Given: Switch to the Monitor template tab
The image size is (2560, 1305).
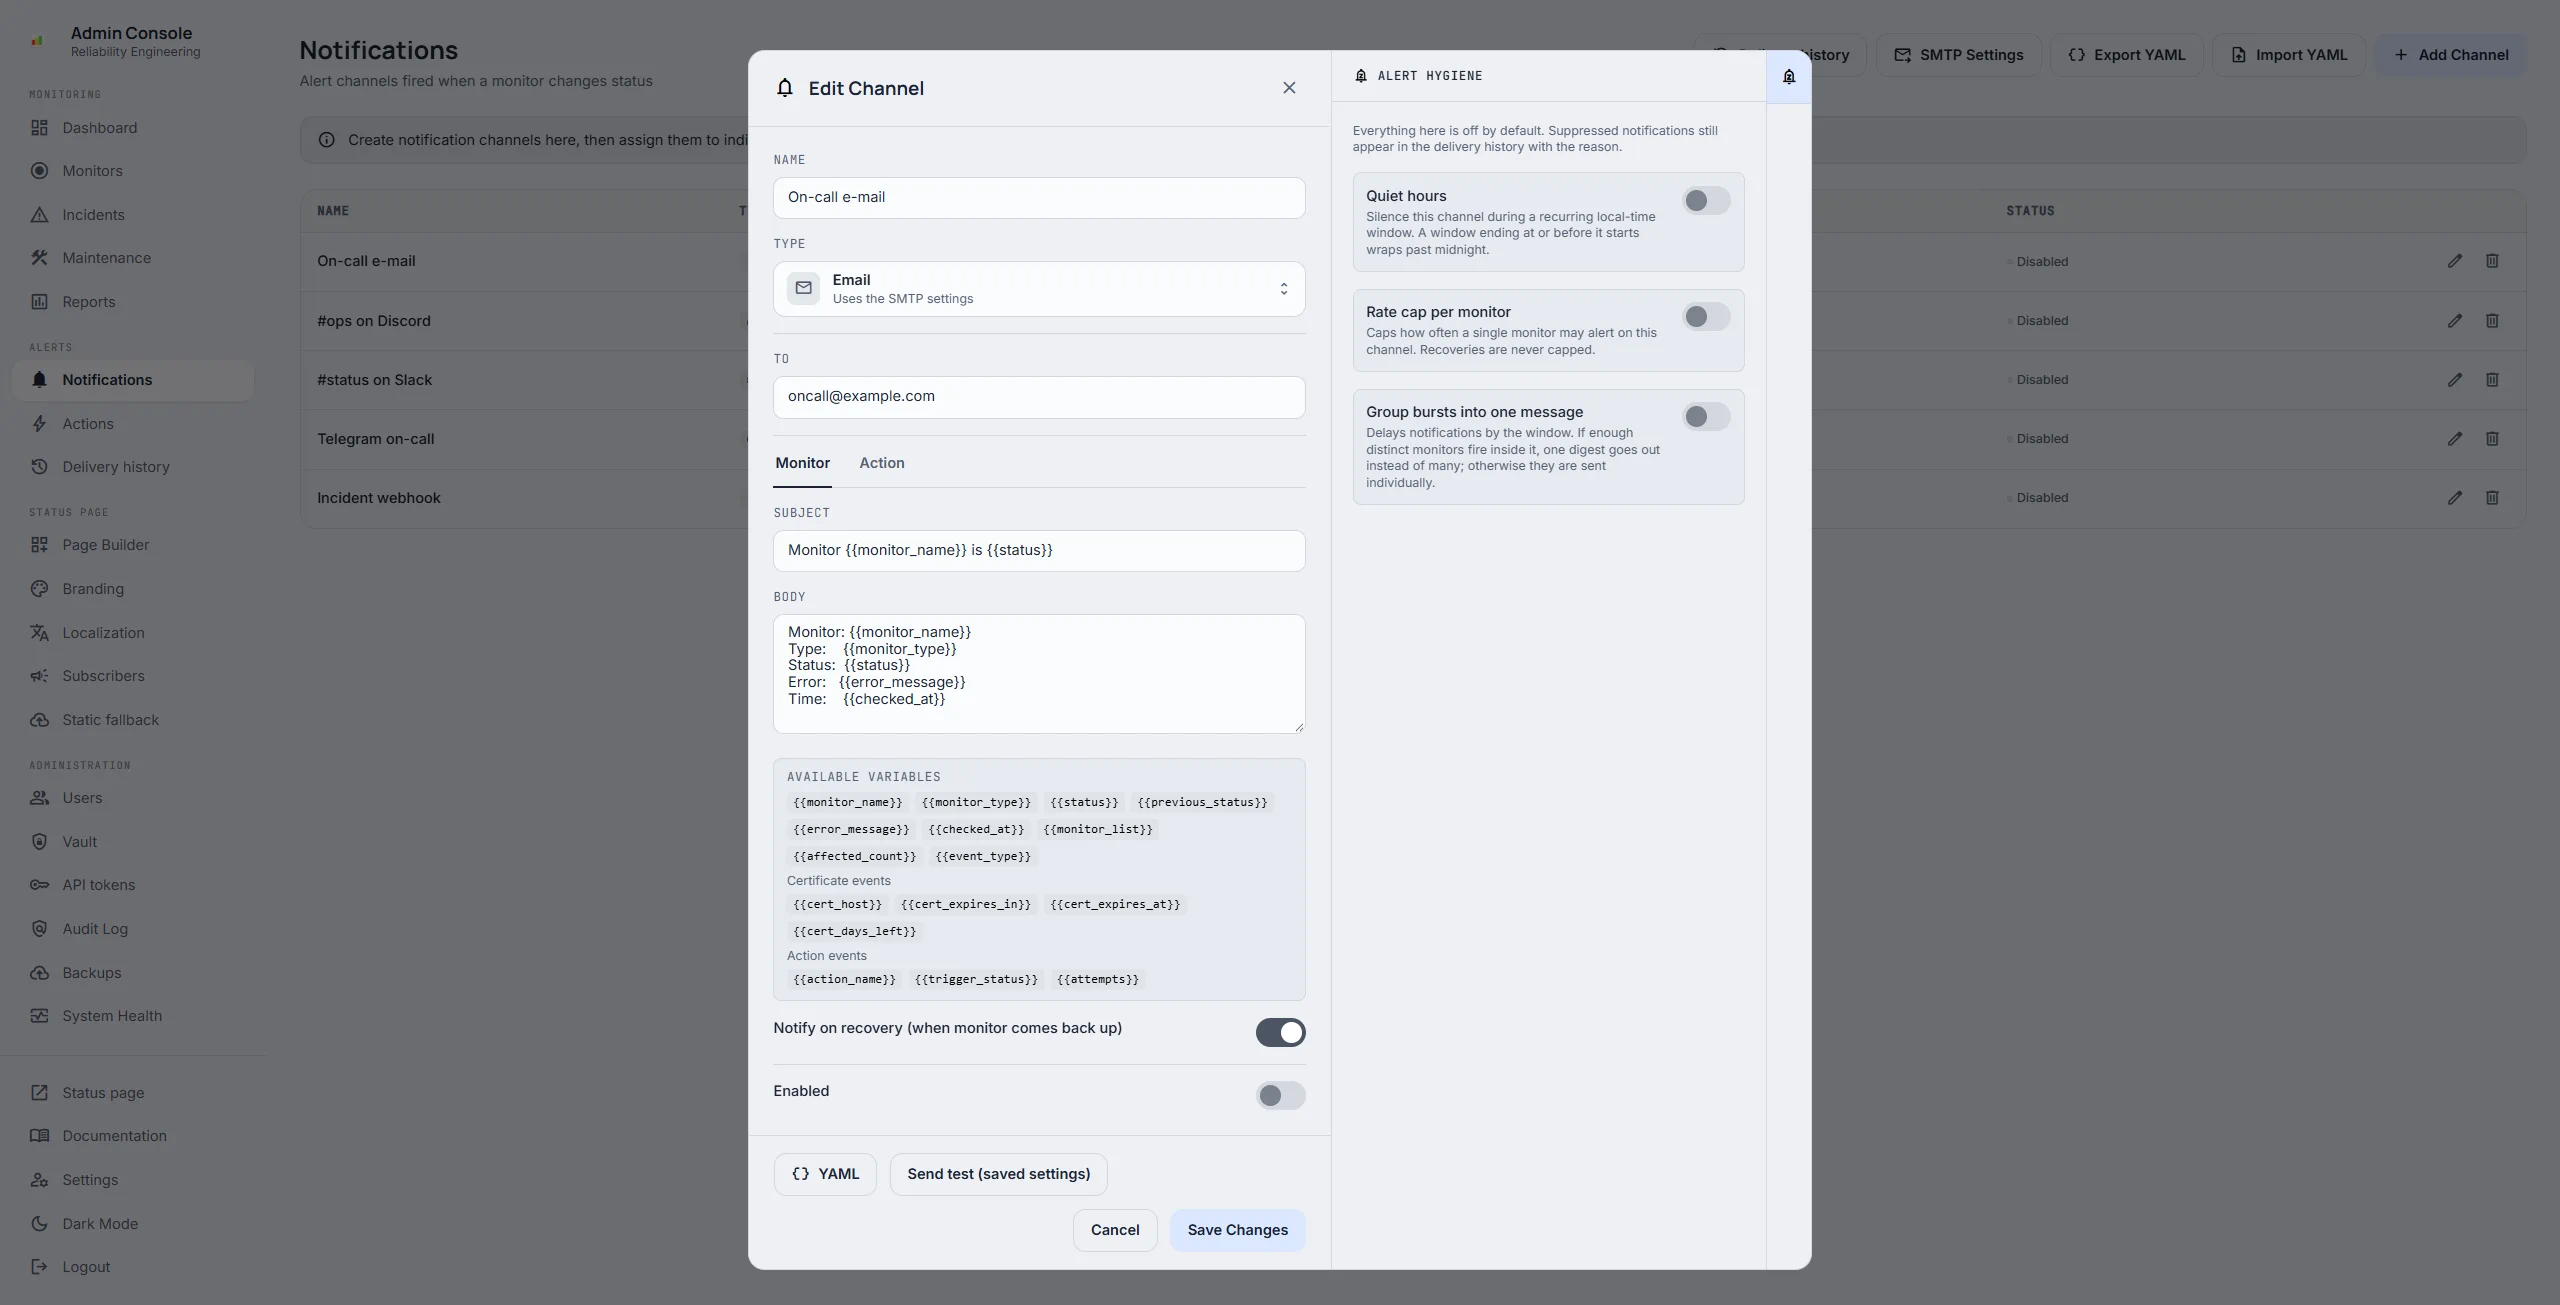Looking at the screenshot, I should tap(802, 463).
